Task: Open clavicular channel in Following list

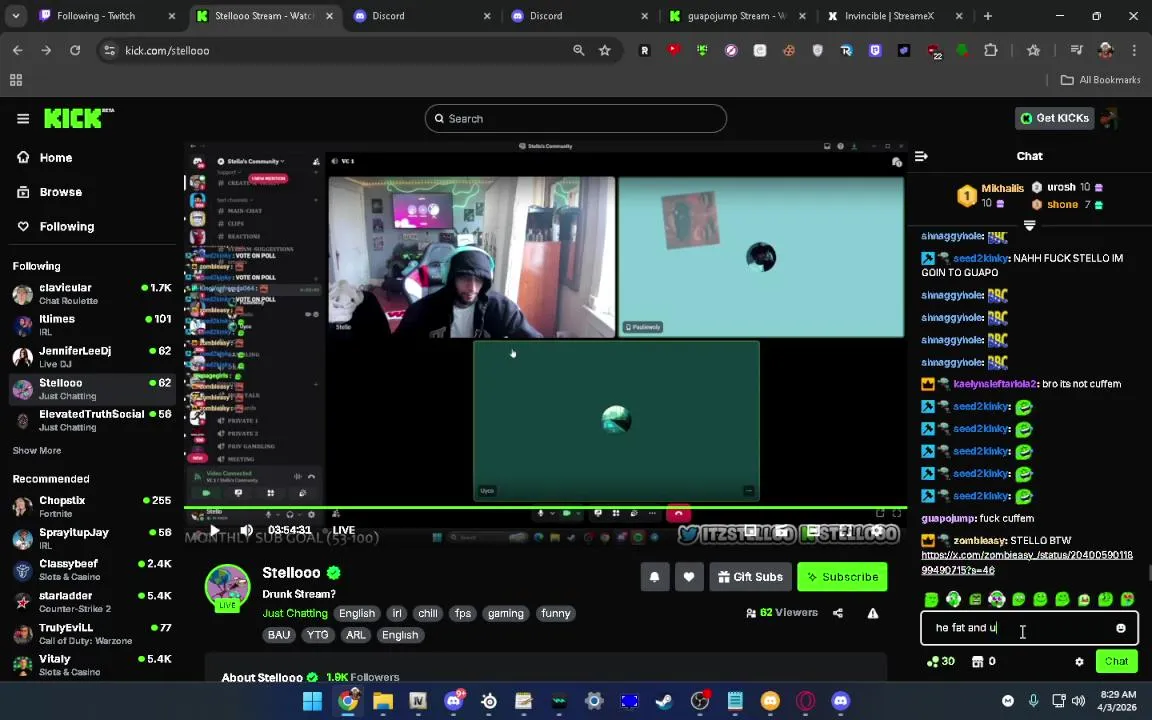Action: tap(93, 294)
